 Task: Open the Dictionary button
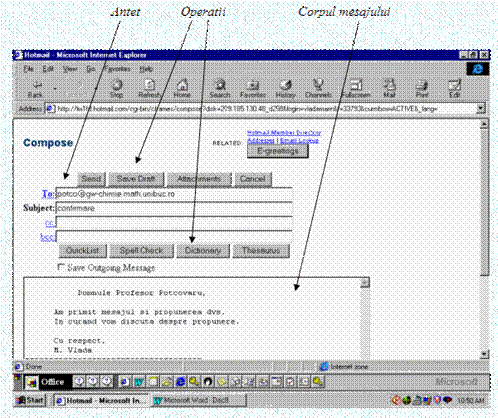203,251
